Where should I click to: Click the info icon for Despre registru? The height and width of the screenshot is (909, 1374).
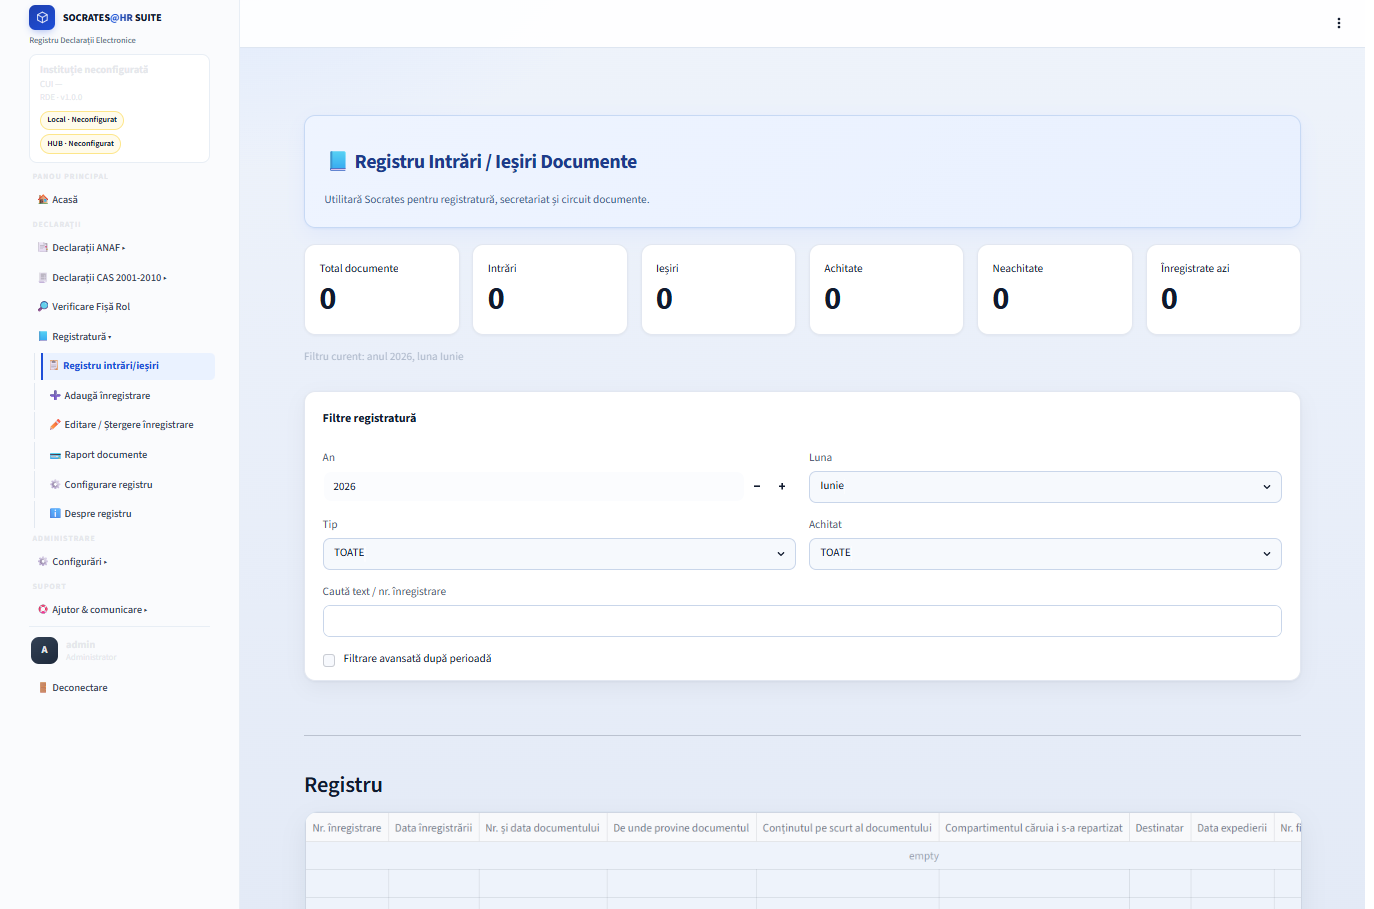click(55, 514)
